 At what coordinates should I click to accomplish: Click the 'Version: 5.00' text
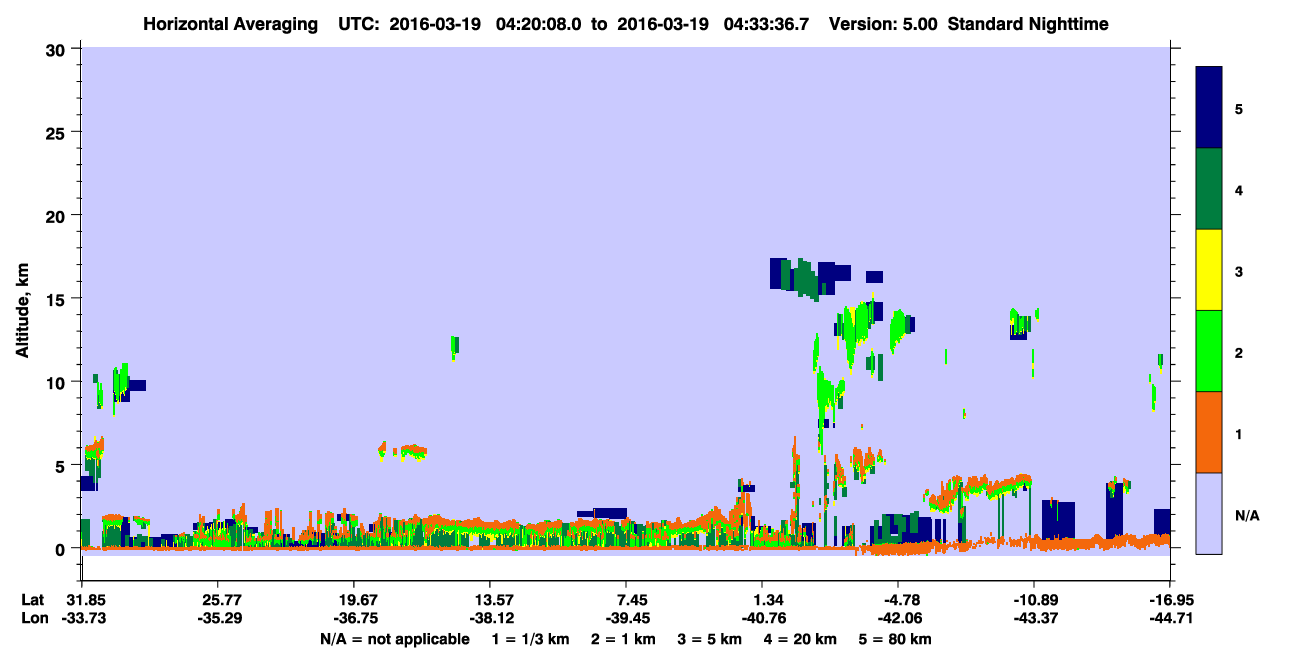coord(883,23)
